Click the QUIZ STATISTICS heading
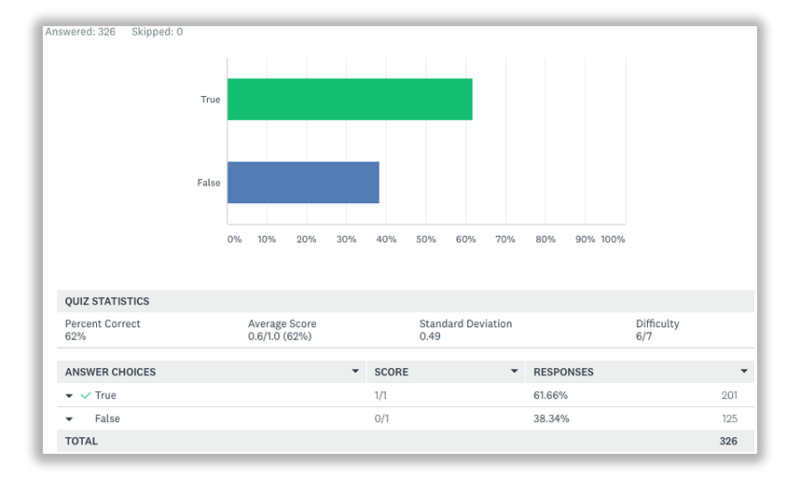800x479 pixels. (107, 301)
